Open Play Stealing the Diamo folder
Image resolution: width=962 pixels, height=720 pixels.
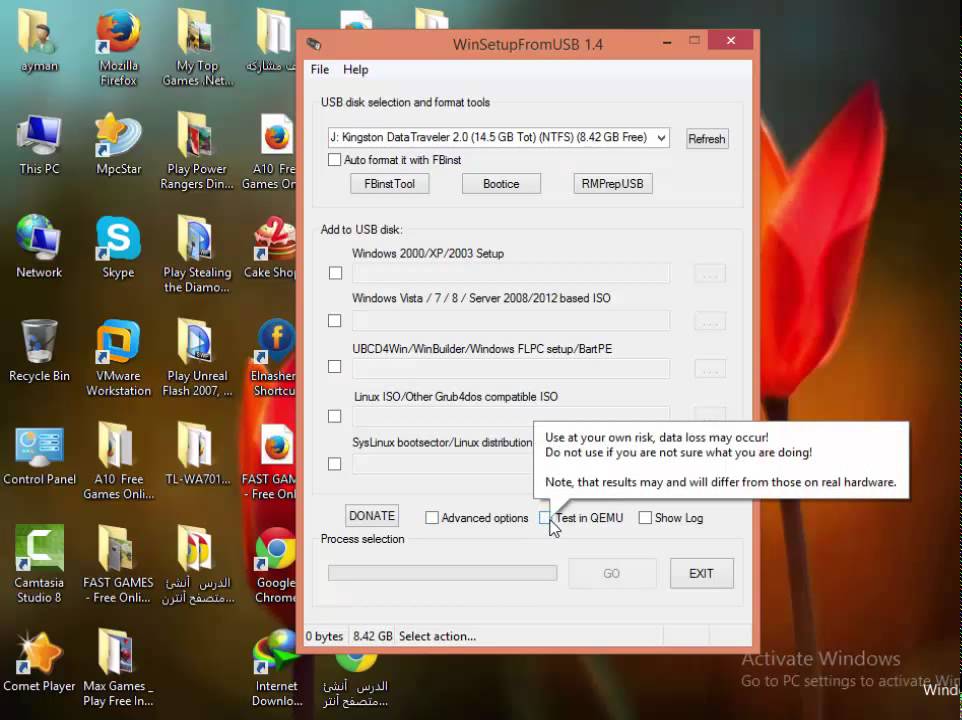click(x=197, y=251)
